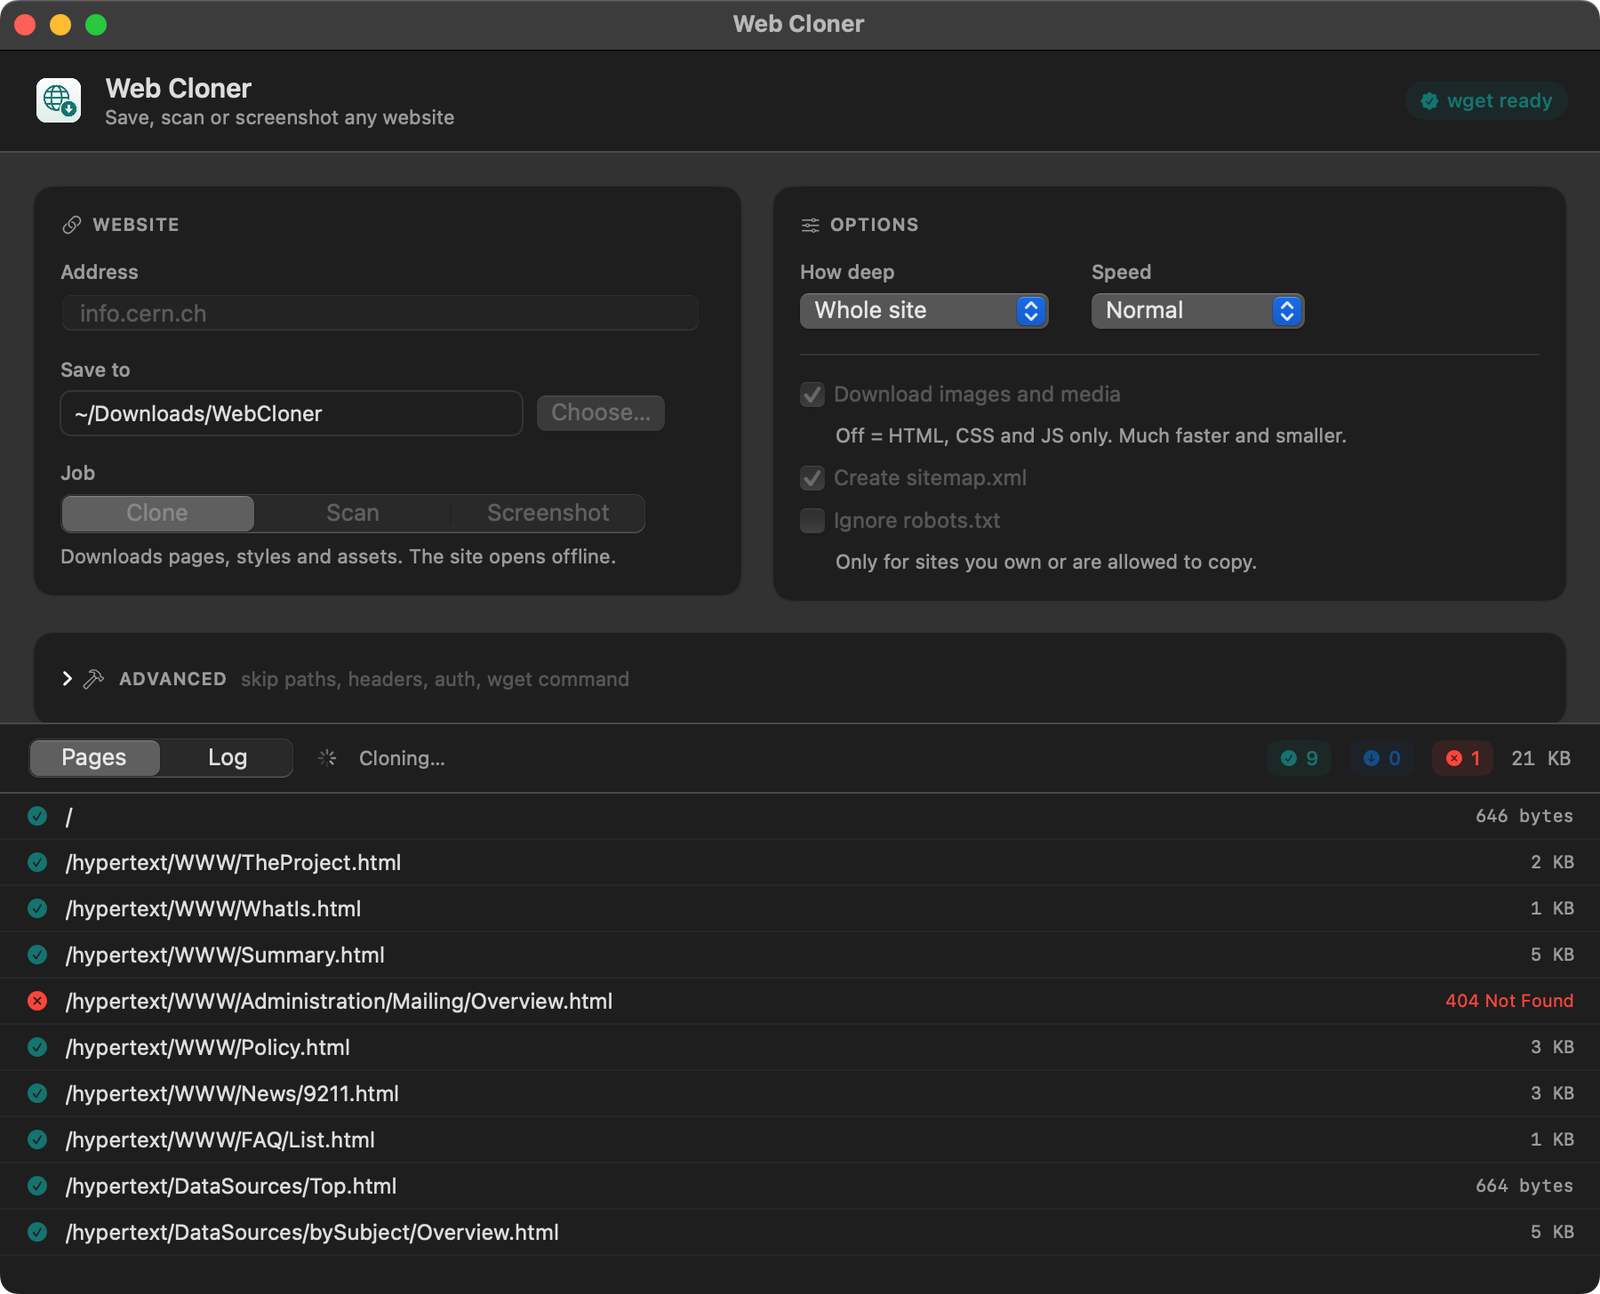Image resolution: width=1600 pixels, height=1294 pixels.
Task: Click the red failed count badge 1
Action: 1463,758
